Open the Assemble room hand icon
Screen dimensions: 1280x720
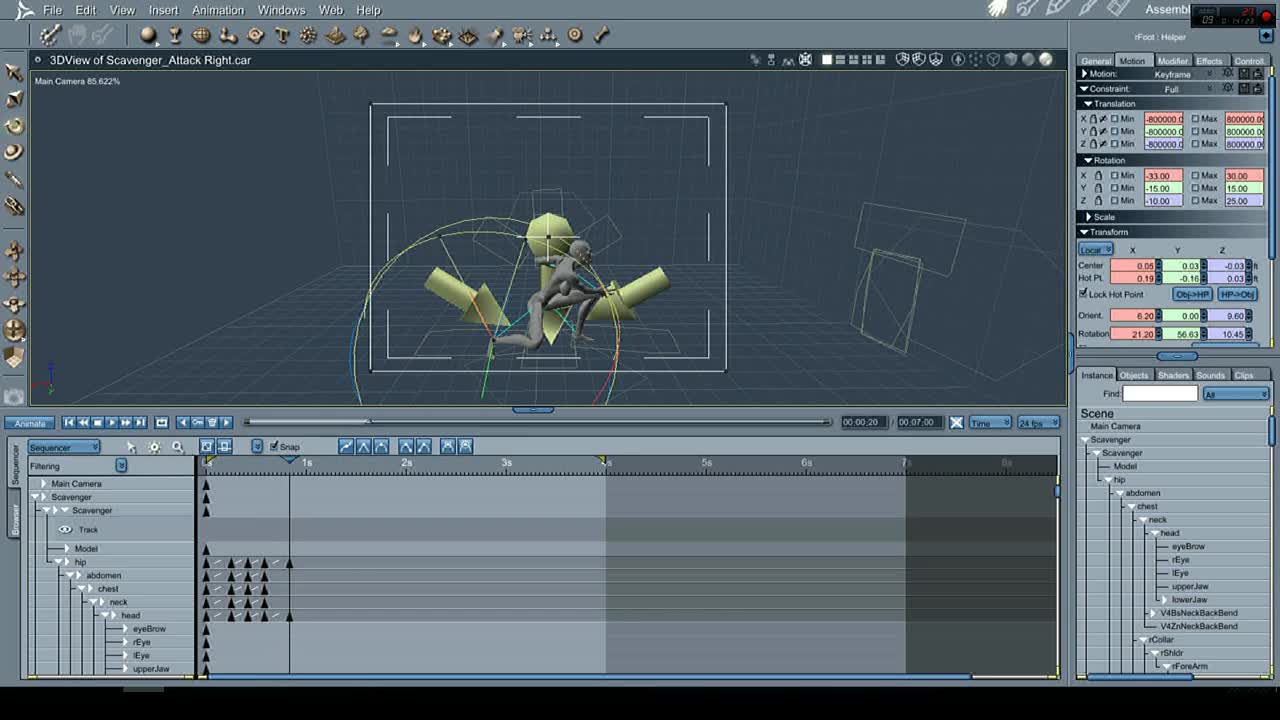997,9
